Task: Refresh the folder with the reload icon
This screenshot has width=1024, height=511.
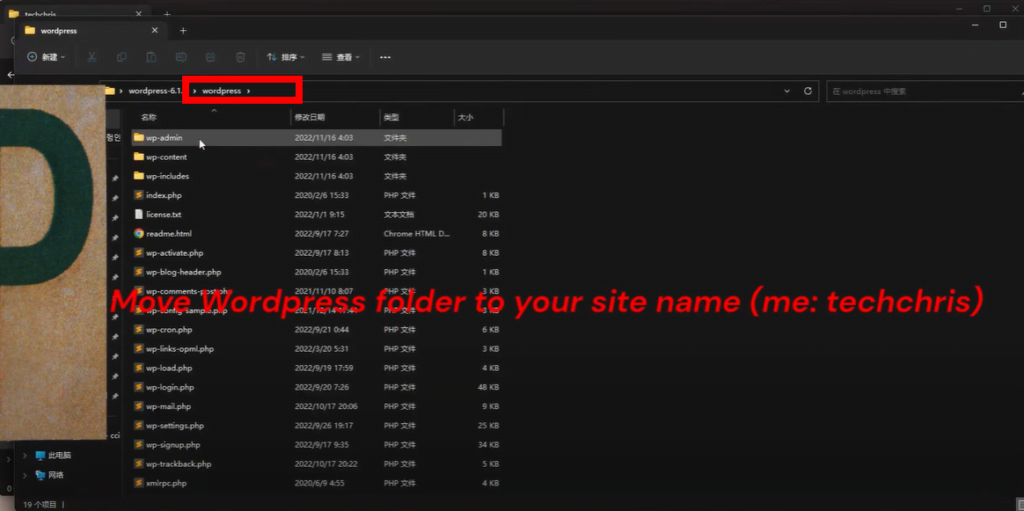Action: click(x=808, y=91)
